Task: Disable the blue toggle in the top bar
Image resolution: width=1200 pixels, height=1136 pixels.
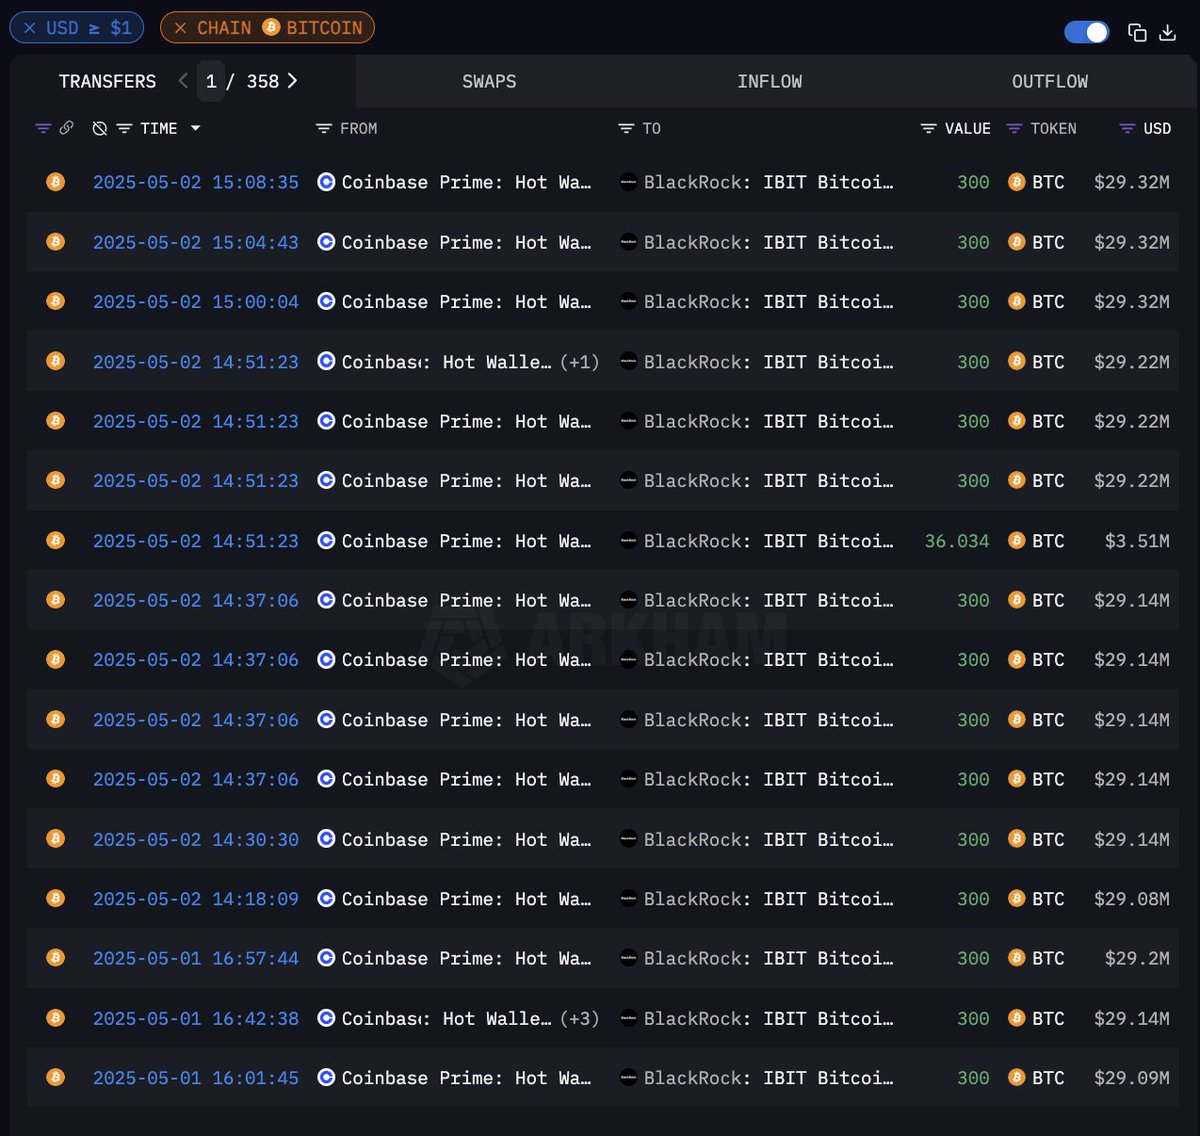Action: pyautogui.click(x=1086, y=32)
